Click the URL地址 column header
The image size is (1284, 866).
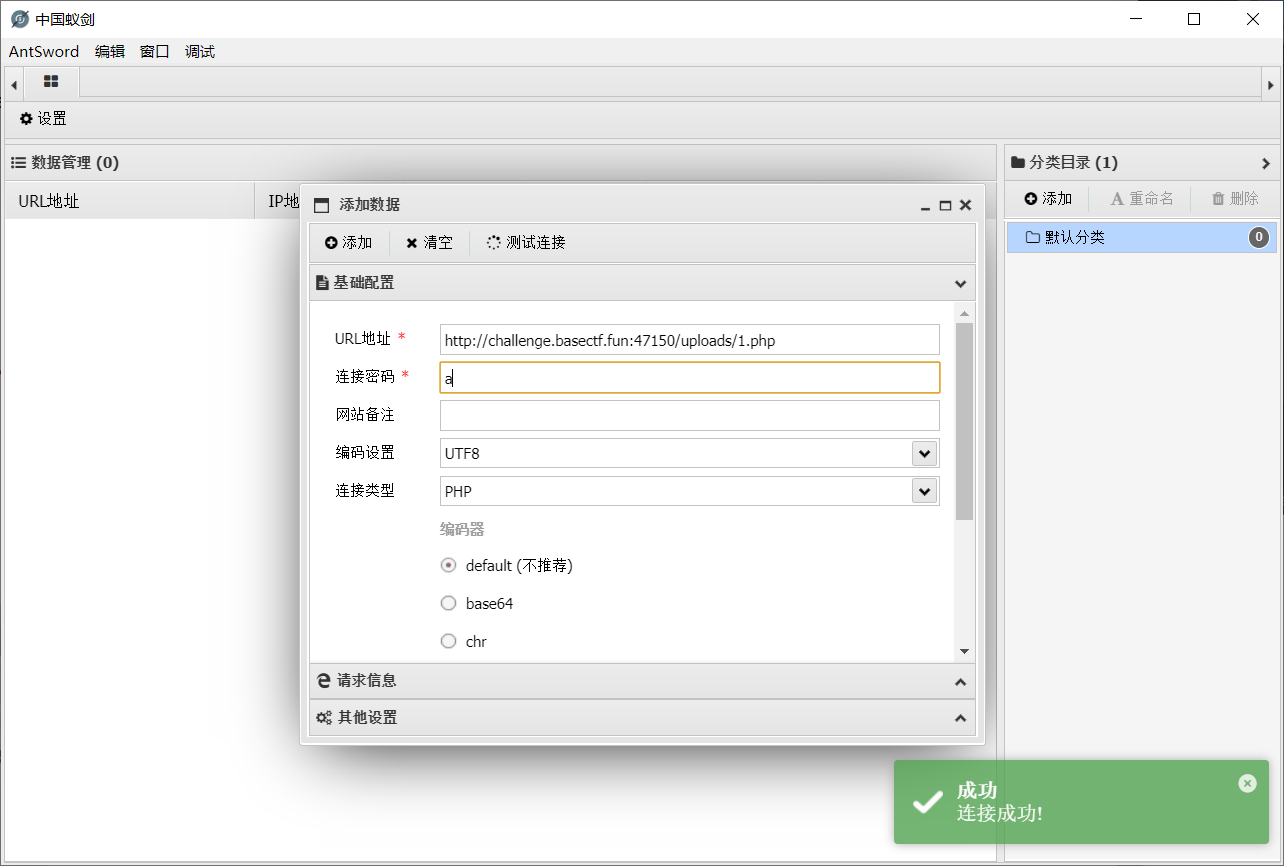pyautogui.click(x=130, y=201)
